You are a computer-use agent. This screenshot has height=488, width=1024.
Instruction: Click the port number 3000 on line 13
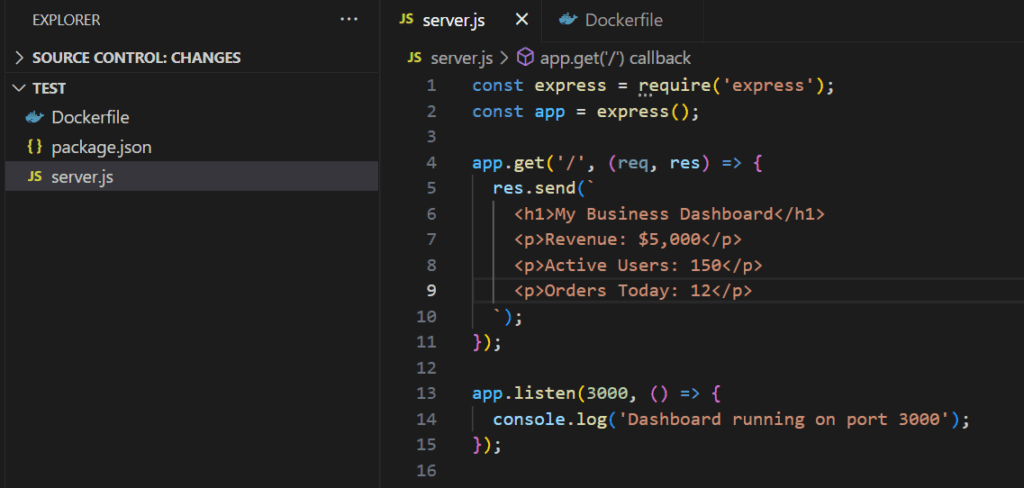pos(607,394)
